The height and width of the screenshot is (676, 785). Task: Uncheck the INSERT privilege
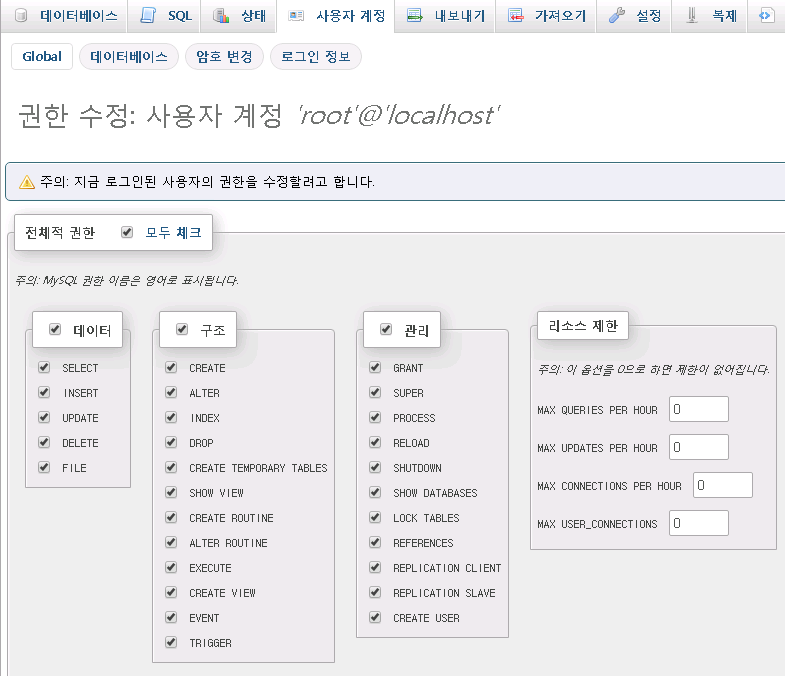(x=44, y=392)
